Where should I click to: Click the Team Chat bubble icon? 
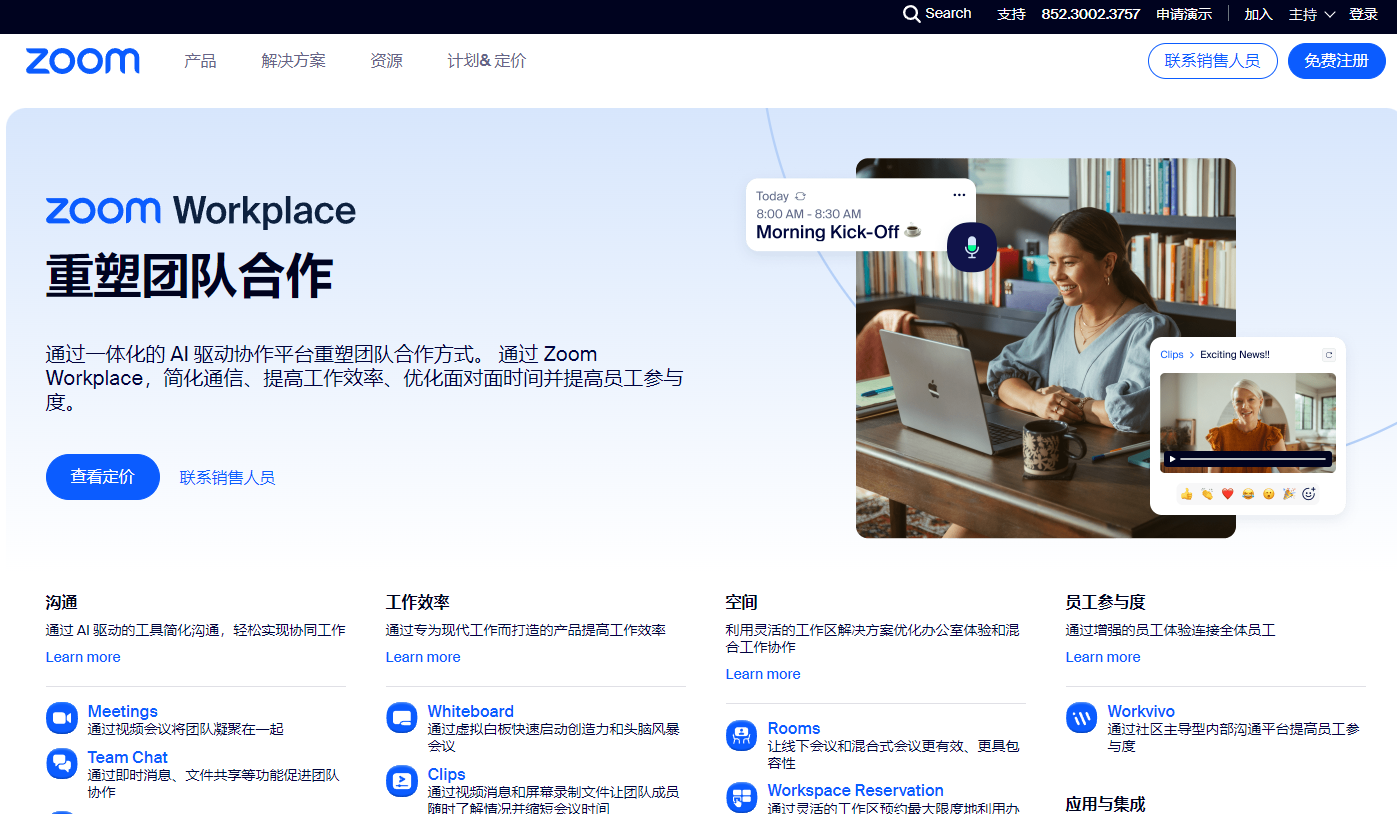tap(62, 764)
